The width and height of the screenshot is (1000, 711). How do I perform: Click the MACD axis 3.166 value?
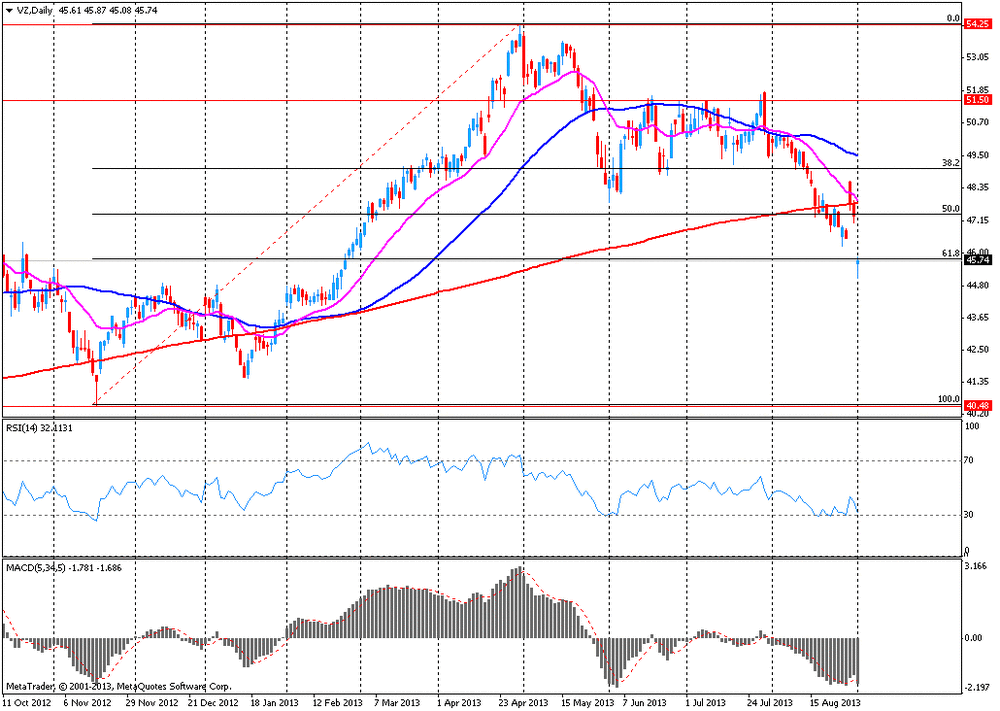[x=977, y=566]
